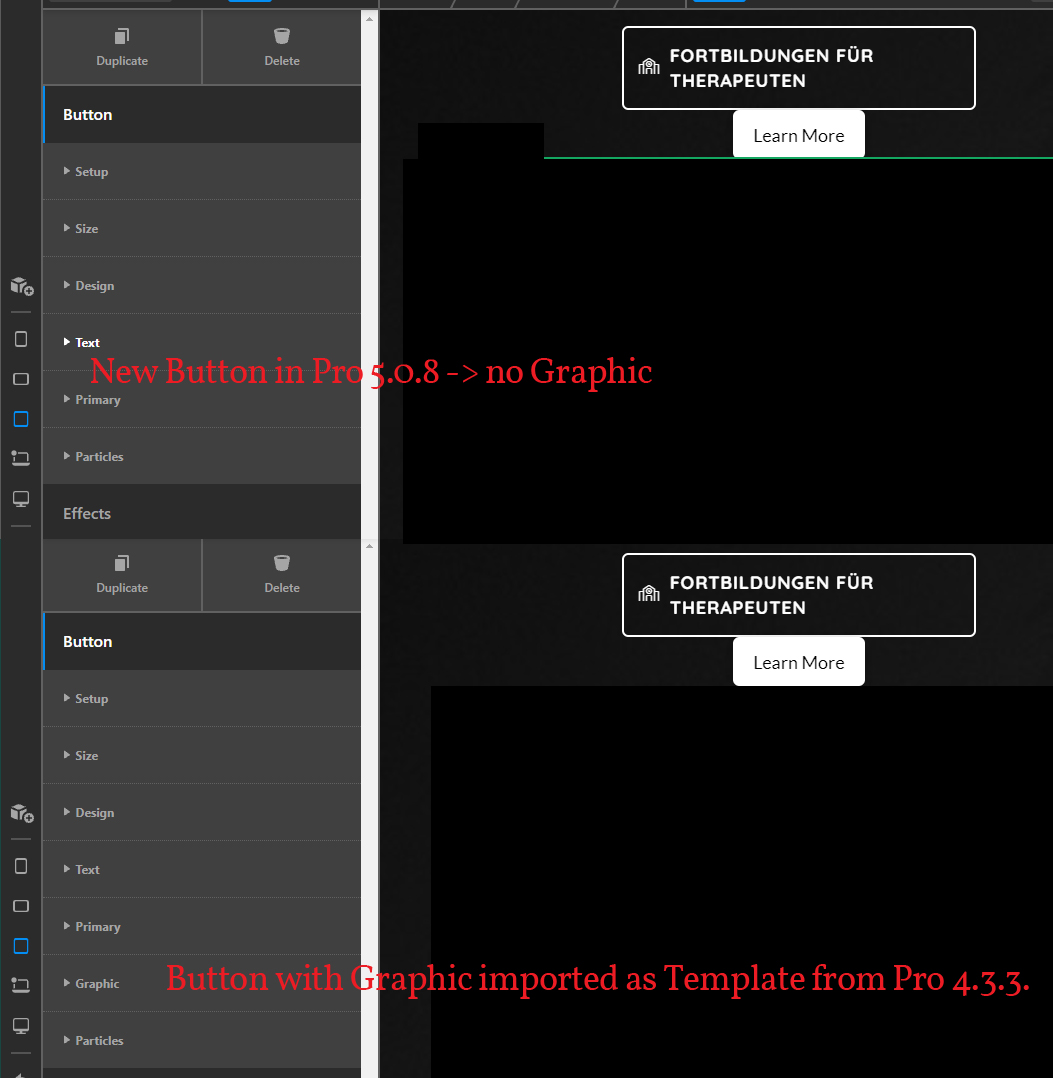Open the Effects heading in upper panel
The width and height of the screenshot is (1053, 1078).
pyautogui.click(x=87, y=513)
